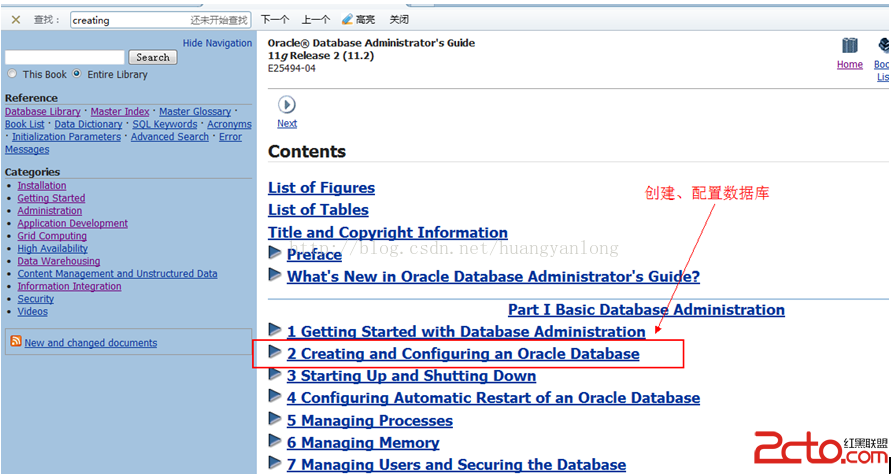Viewport: 891px width, 474px height.
Task: Open the High Availability category
Action: (53, 248)
